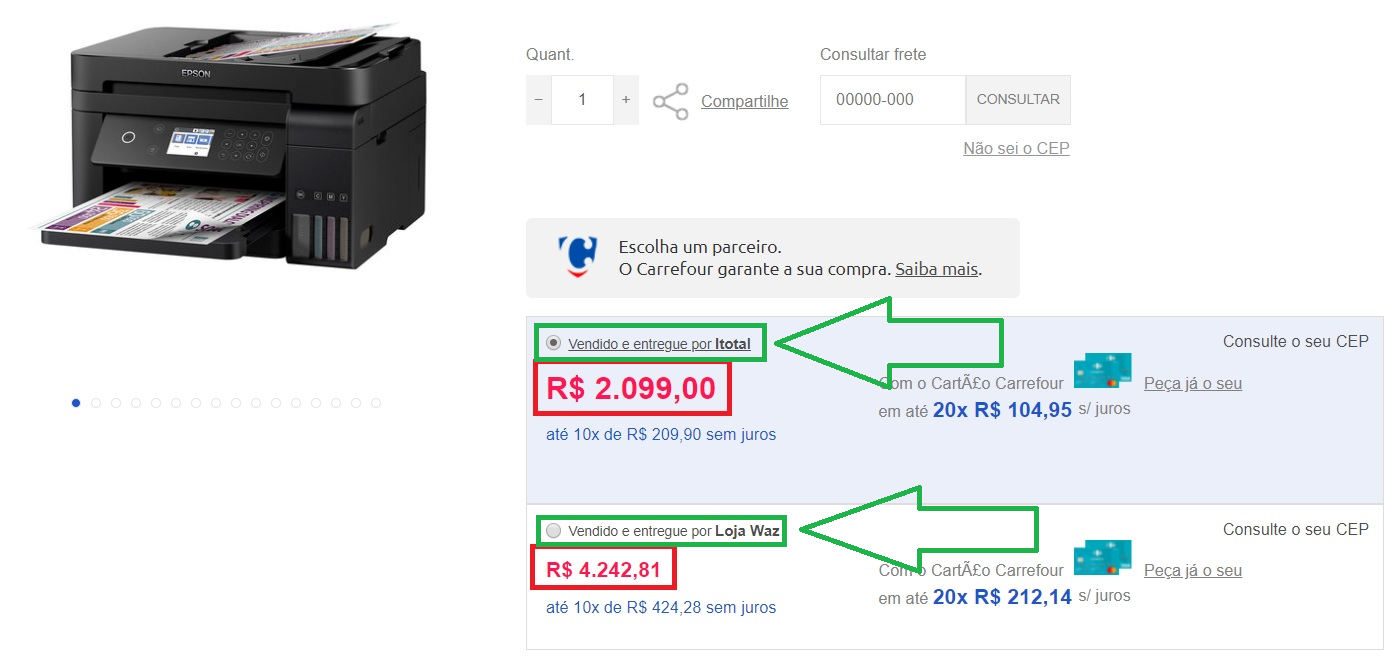Viewport: 1394px width, 660px height.
Task: Increase quantity with the plus button
Action: point(626,100)
